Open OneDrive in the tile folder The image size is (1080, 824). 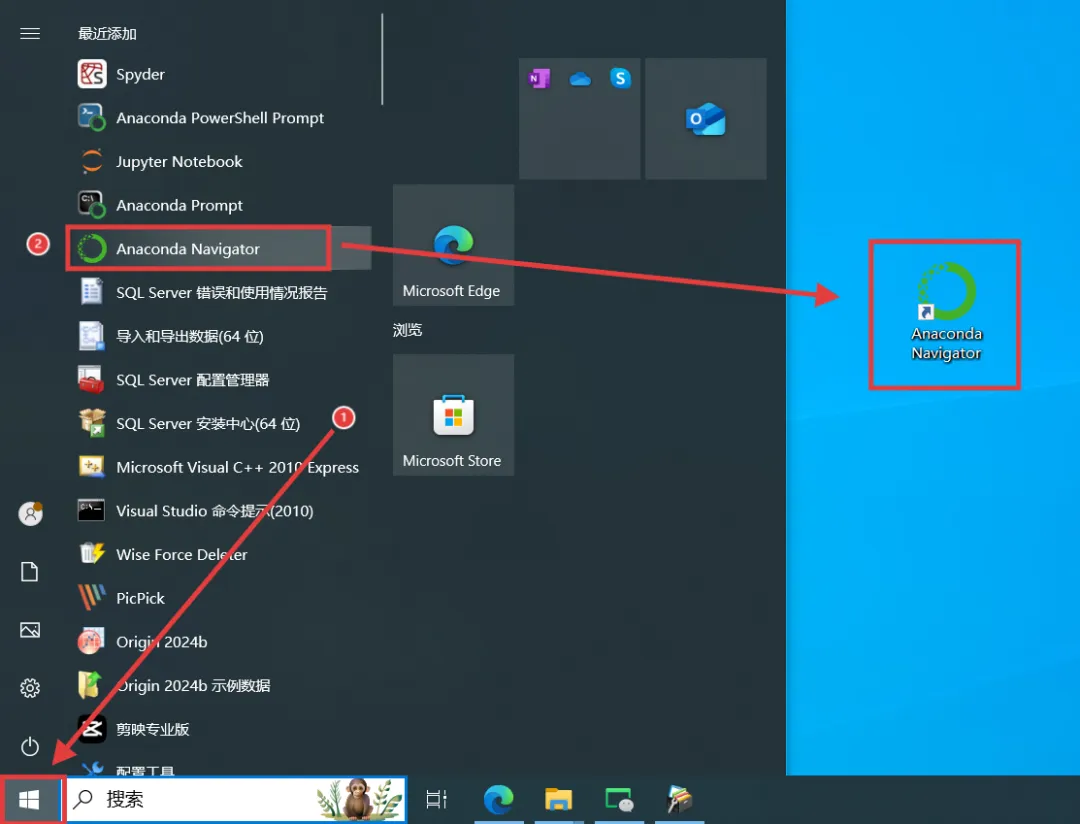coord(580,79)
